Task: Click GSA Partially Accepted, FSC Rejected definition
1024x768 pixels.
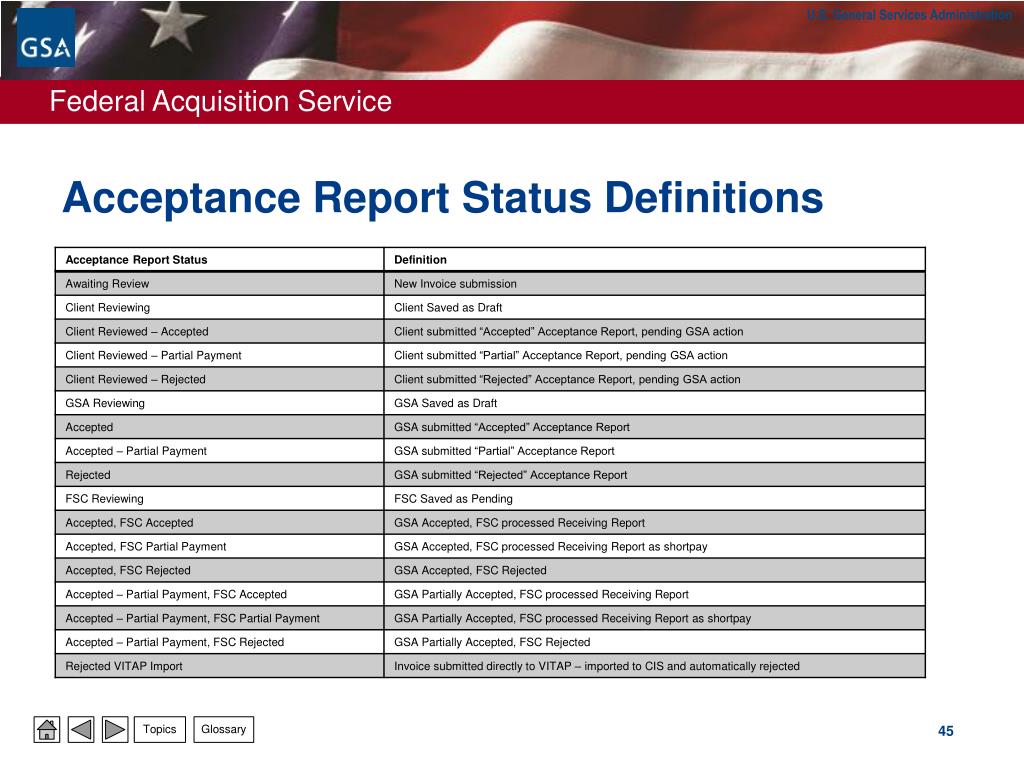Action: [x=655, y=643]
